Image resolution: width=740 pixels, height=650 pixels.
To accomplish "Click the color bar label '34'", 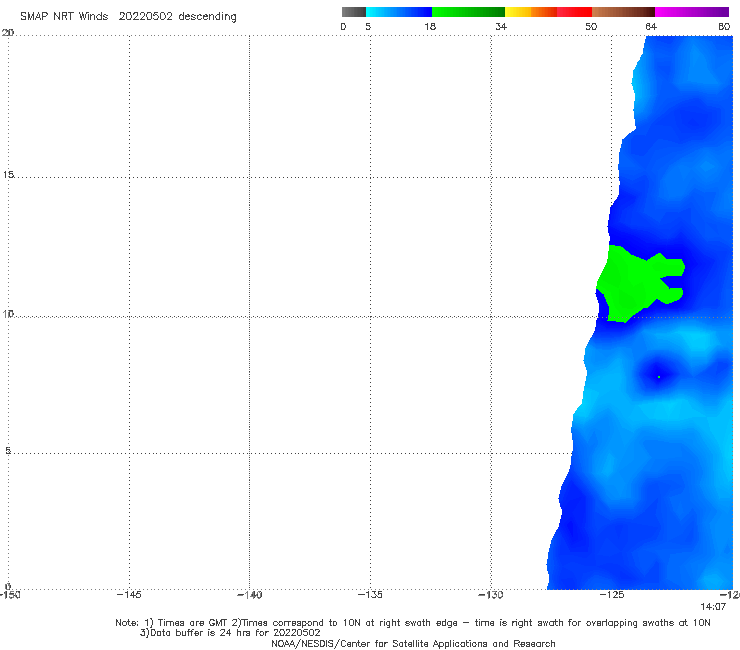I will point(501,27).
